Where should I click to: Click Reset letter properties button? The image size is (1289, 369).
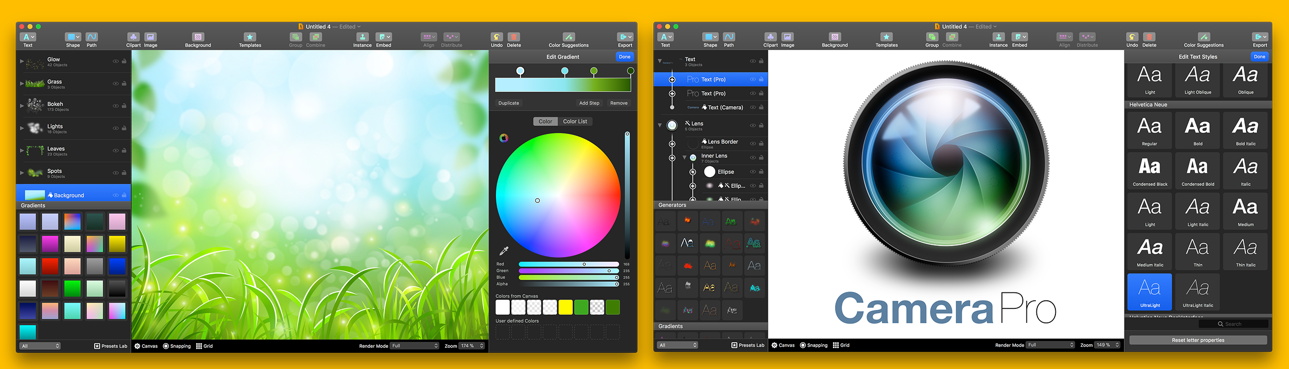coord(1198,340)
